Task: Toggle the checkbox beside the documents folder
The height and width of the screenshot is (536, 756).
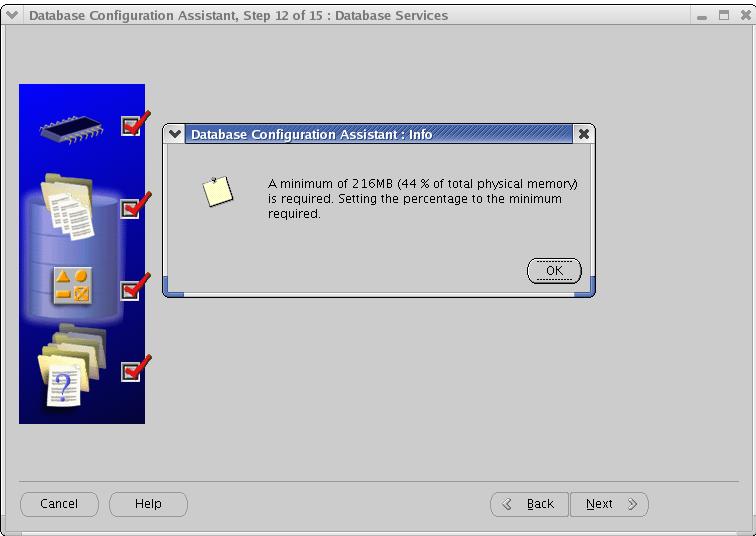Action: tap(131, 208)
